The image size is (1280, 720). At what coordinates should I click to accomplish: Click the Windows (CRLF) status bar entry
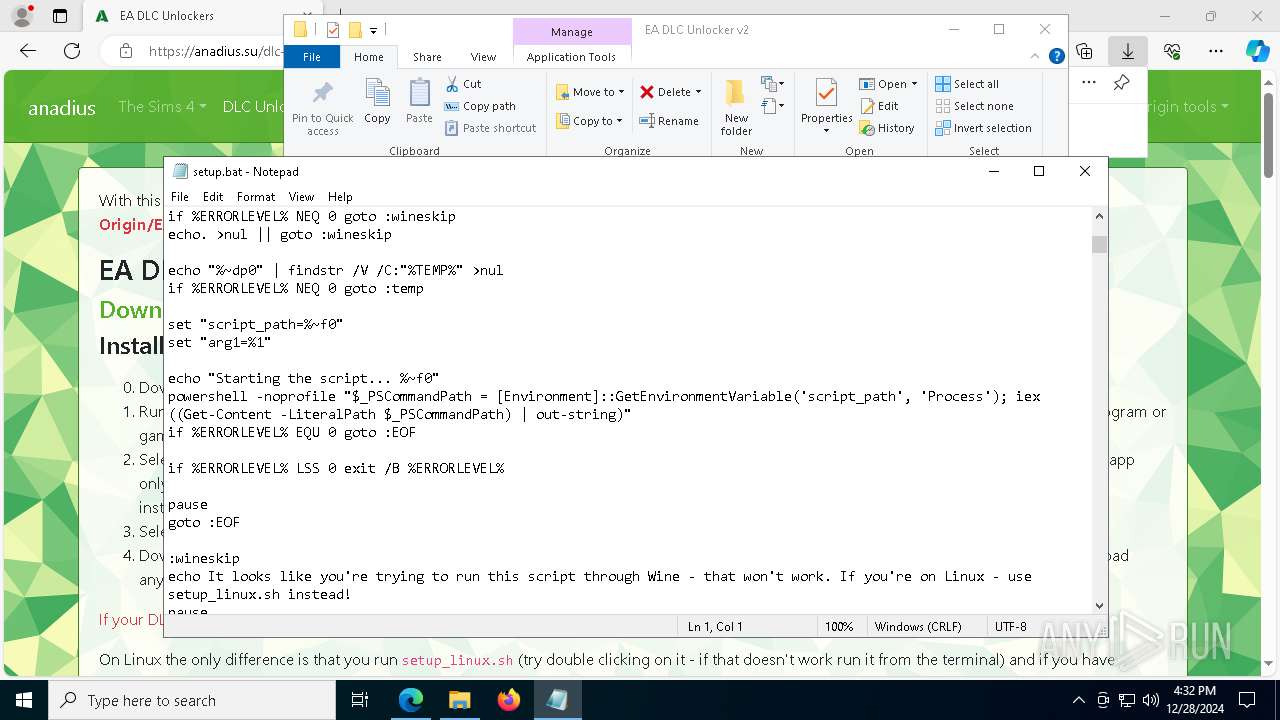click(918, 627)
